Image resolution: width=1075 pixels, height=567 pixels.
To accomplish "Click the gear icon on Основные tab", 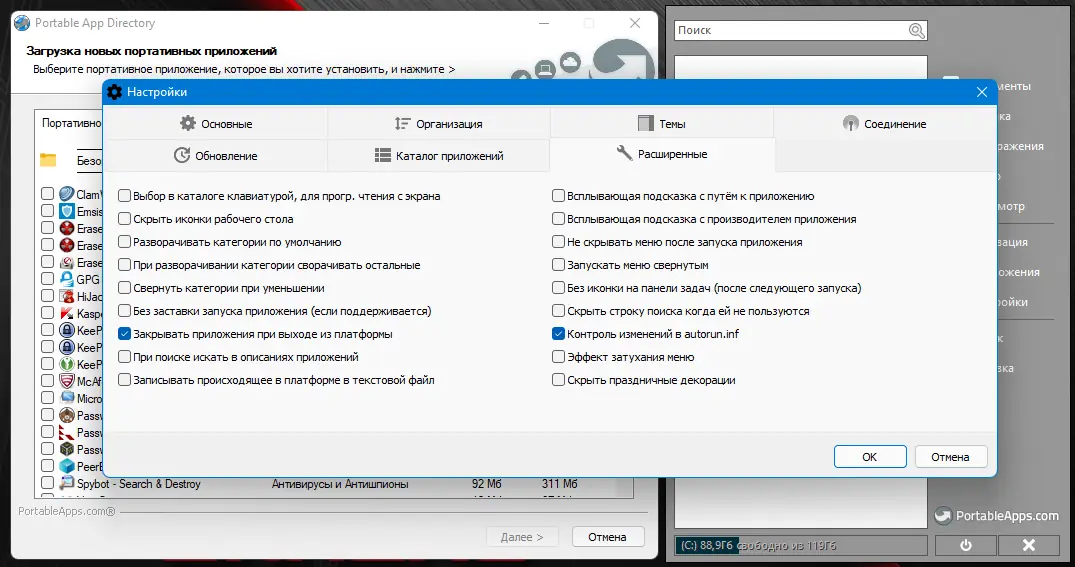I will coord(188,123).
